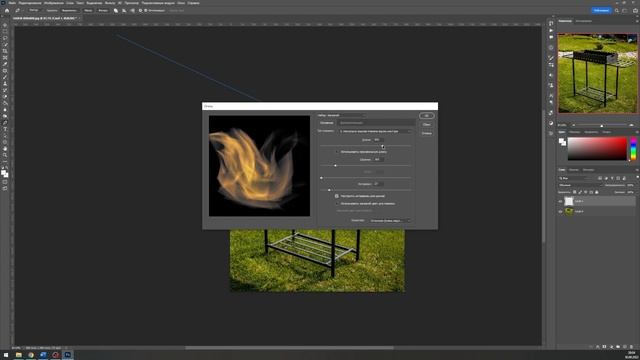Open the path operations icon in options bar
Image resolution: width=640 pixels, height=360 pixels.
116,11
